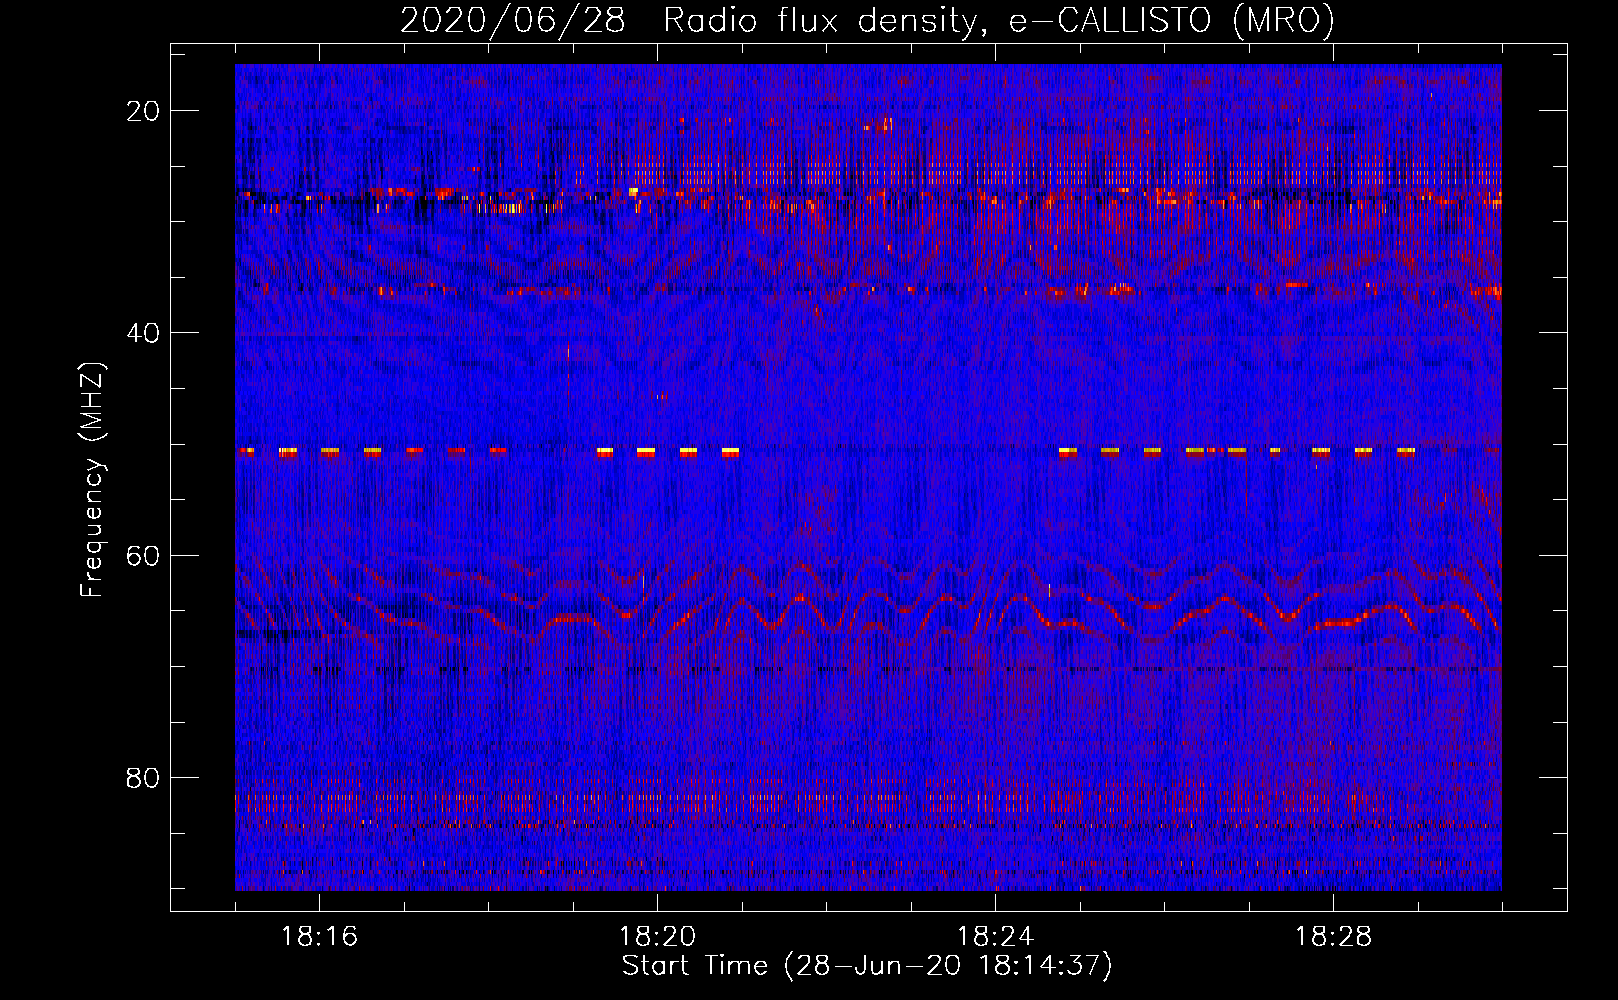Click the '18:24' time tick label

click(x=995, y=937)
